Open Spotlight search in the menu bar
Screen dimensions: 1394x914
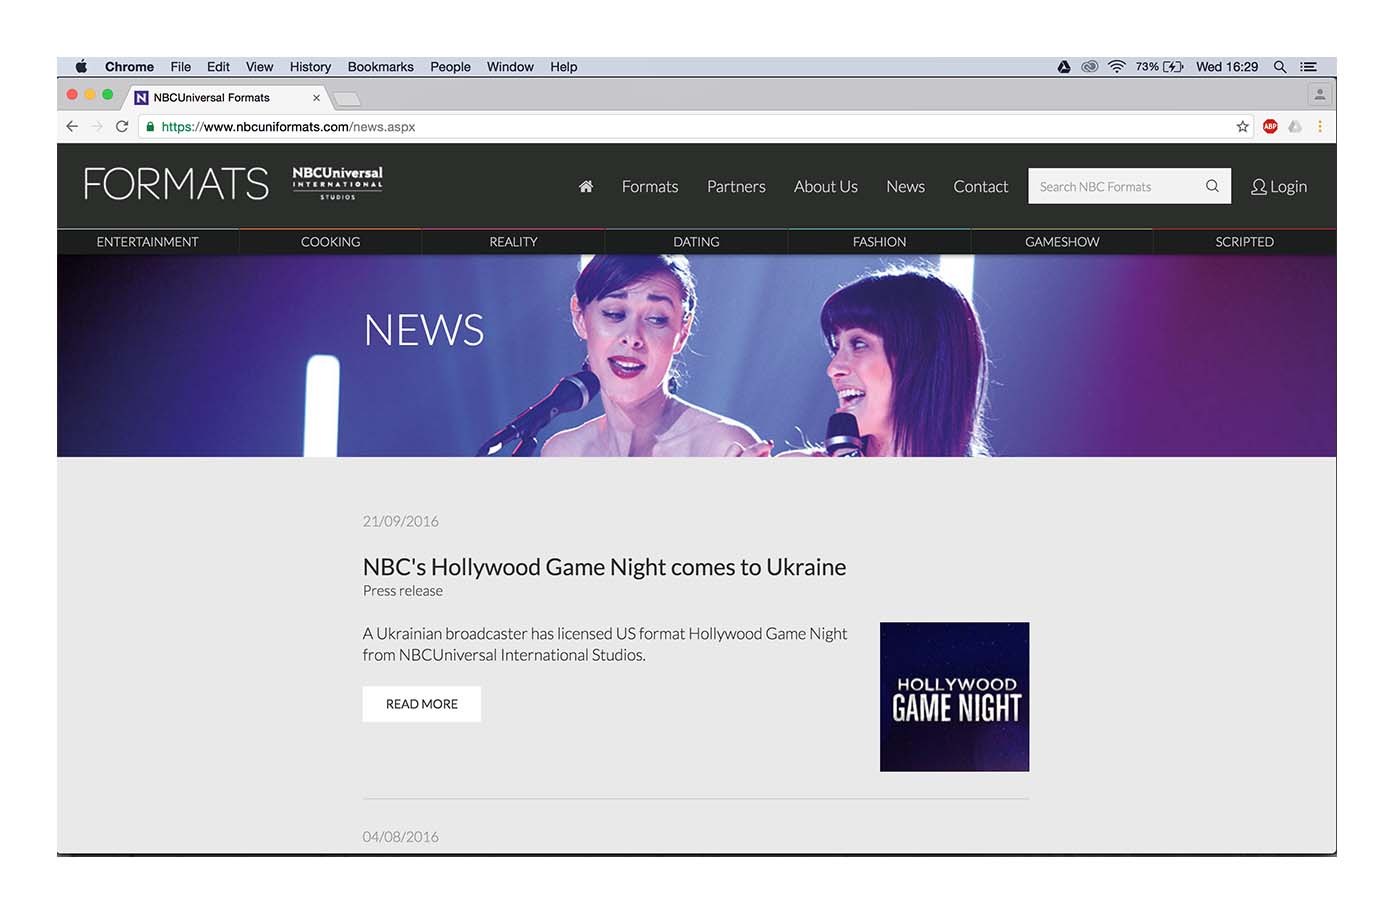click(1280, 67)
